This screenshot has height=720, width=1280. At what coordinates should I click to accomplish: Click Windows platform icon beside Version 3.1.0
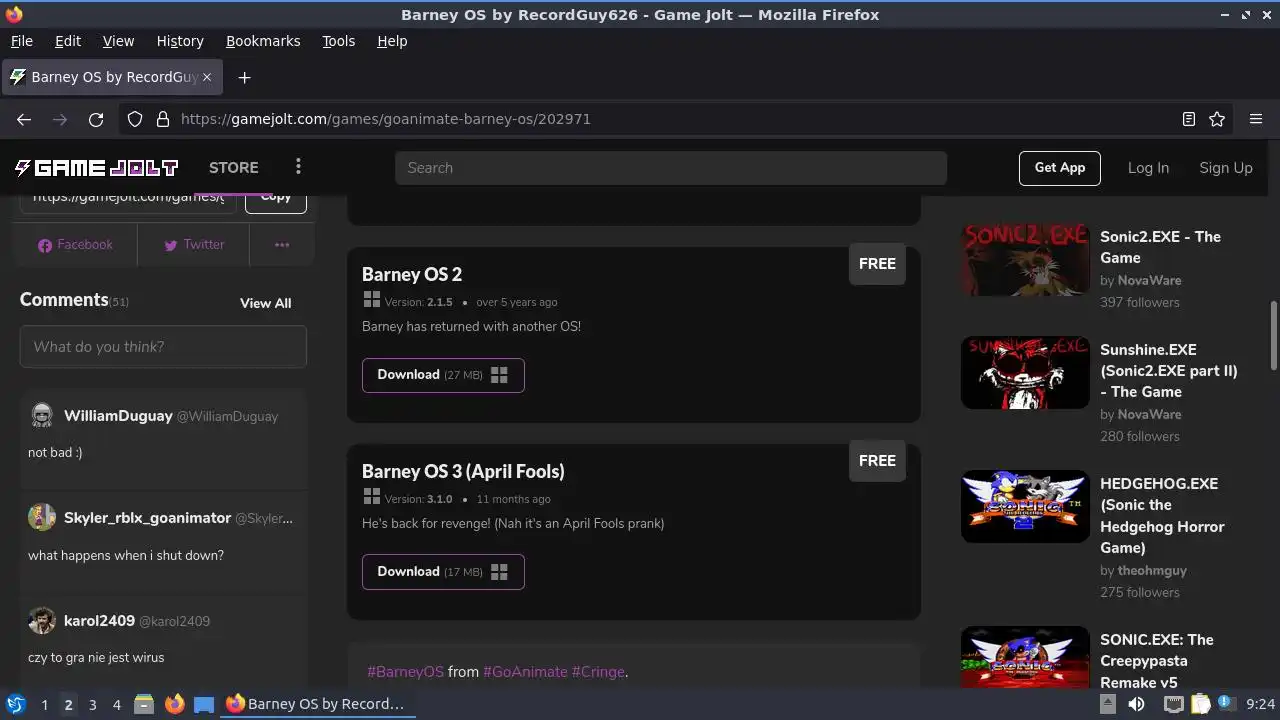click(372, 497)
